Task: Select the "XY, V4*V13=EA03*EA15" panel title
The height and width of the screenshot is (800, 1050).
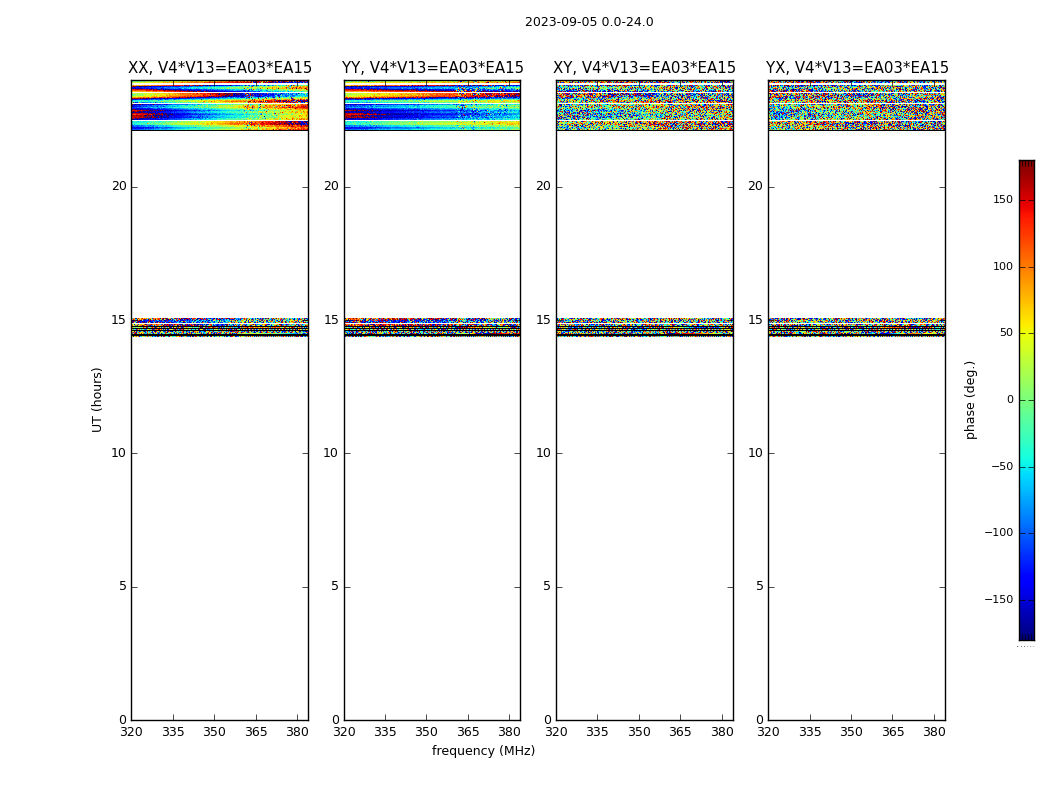Action: pyautogui.click(x=644, y=68)
